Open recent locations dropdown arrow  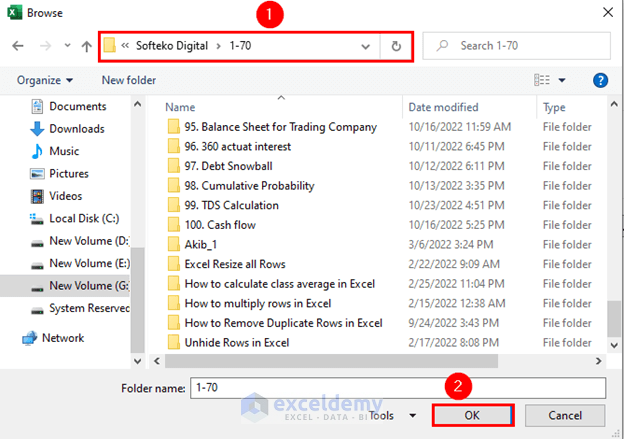pos(68,46)
